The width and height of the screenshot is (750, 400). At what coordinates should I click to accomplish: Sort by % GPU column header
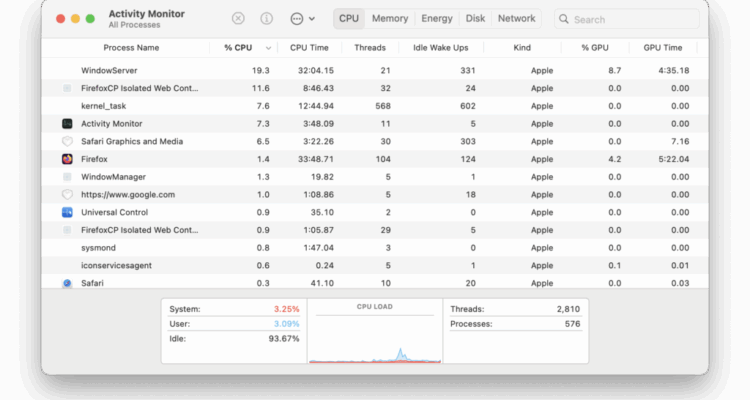pos(595,48)
